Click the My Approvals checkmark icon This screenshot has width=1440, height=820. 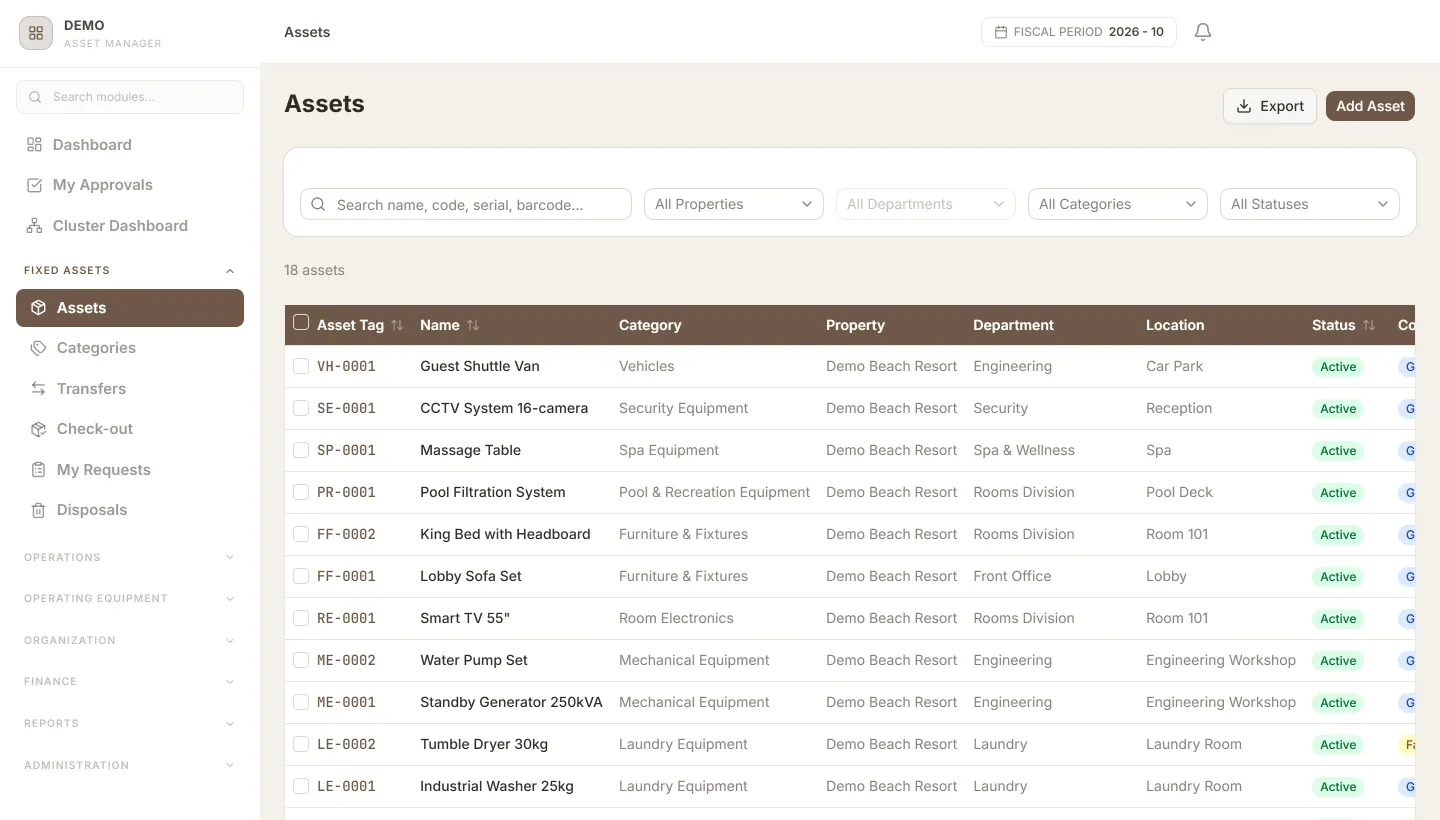pos(35,185)
